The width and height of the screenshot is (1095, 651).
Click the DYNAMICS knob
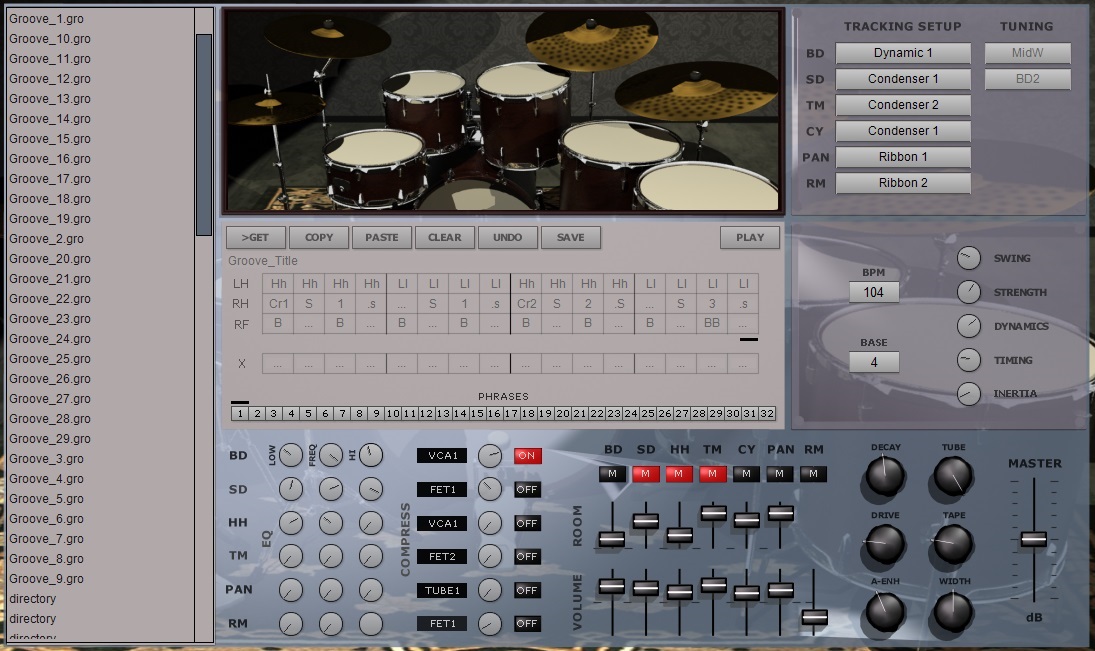point(968,326)
